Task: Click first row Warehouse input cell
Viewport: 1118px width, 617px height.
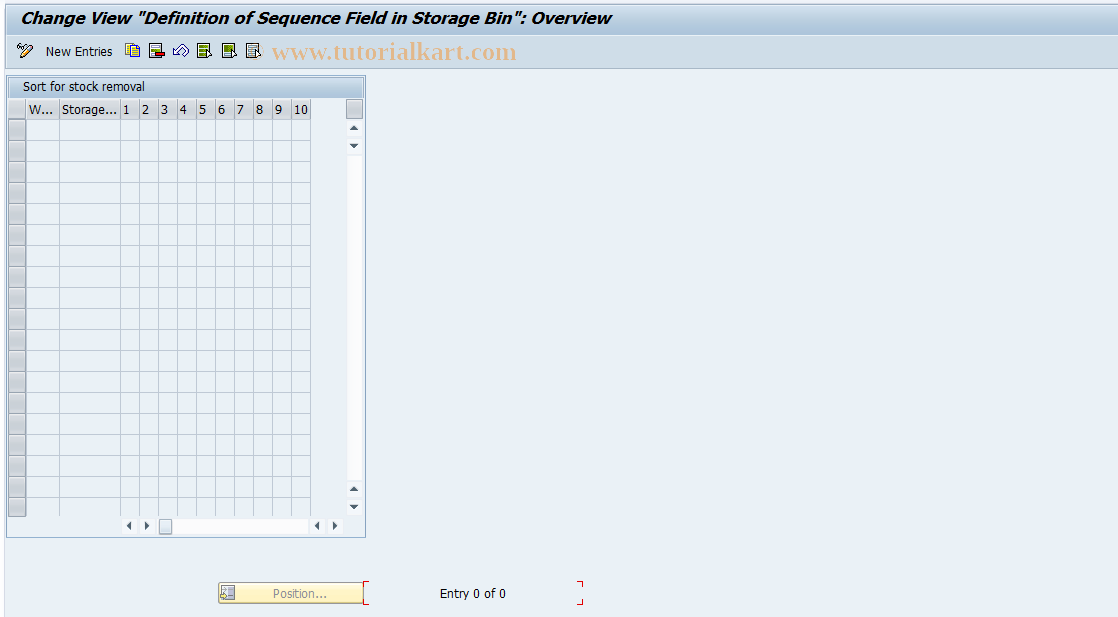Action: click(43, 130)
